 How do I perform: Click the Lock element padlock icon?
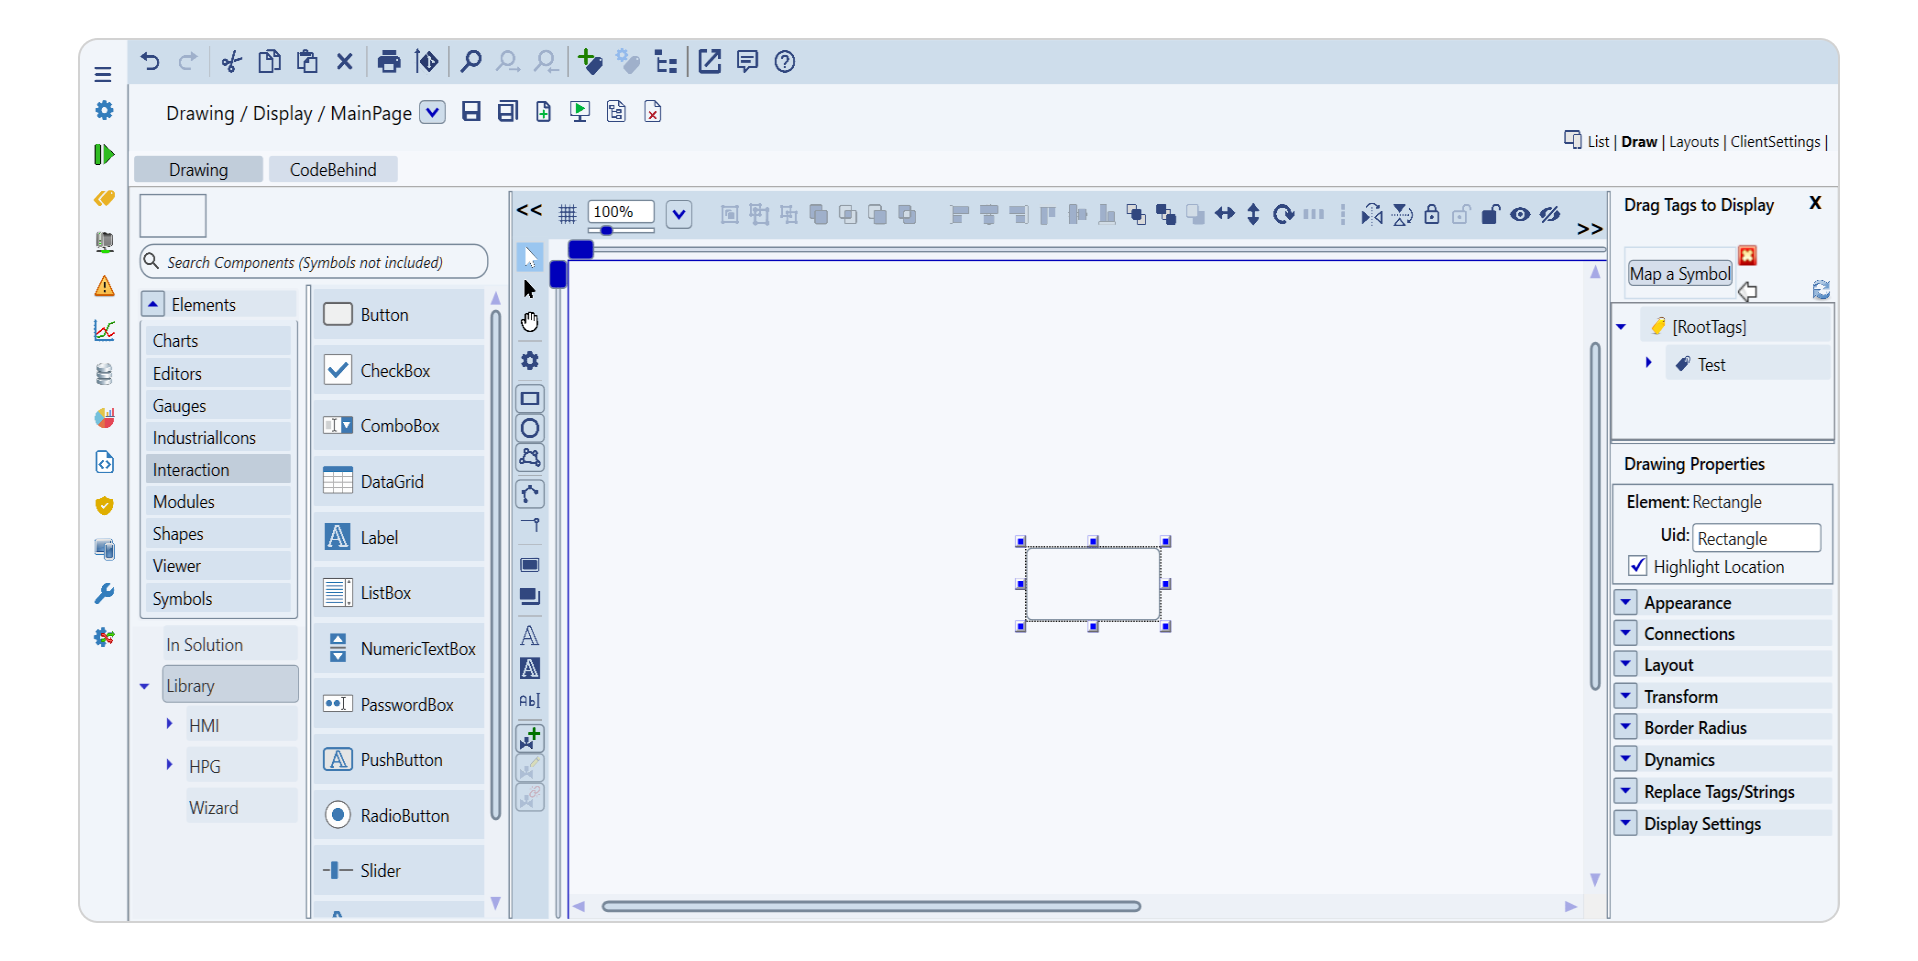1432,214
